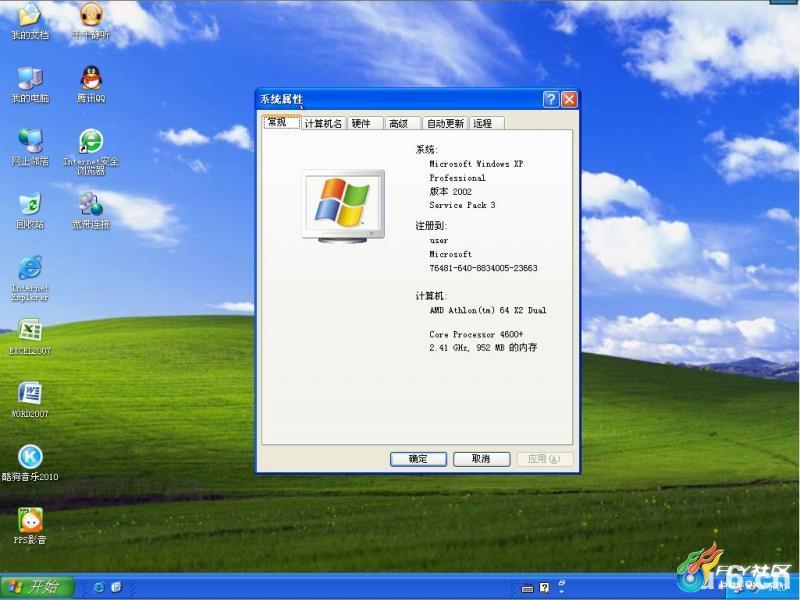800x600 pixels.
Task: Click the Internet Explorer quick launch icon
Action: [x=99, y=587]
